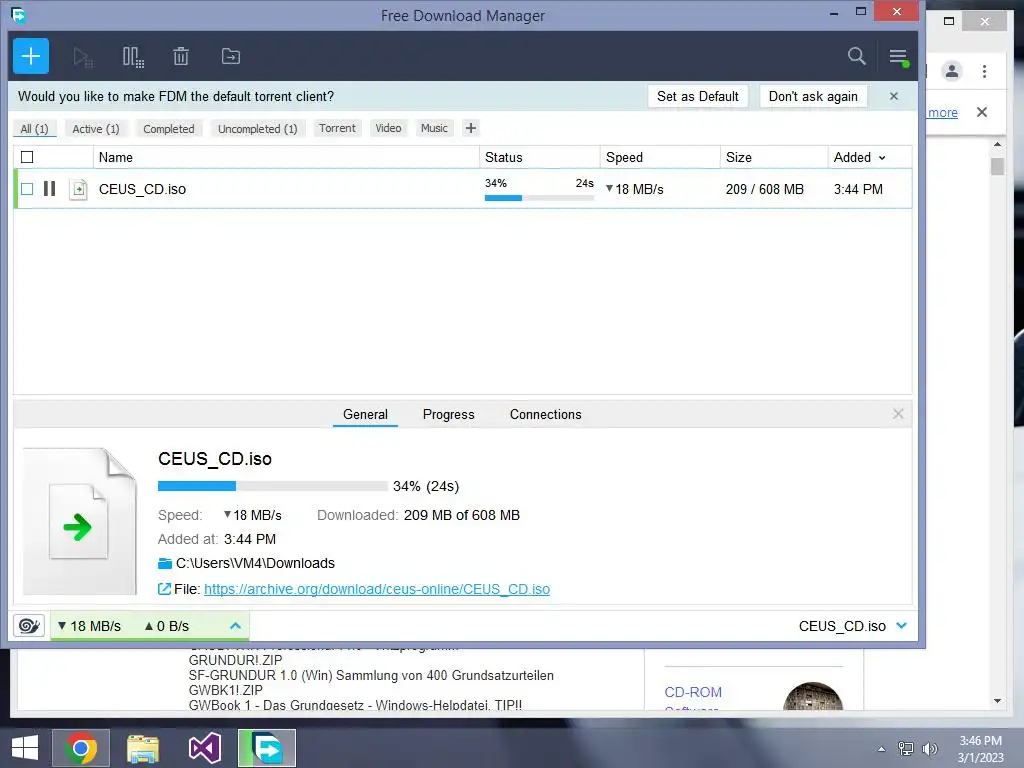Click the browser scrollbar down arrow
The height and width of the screenshot is (768, 1024).
click(x=997, y=701)
